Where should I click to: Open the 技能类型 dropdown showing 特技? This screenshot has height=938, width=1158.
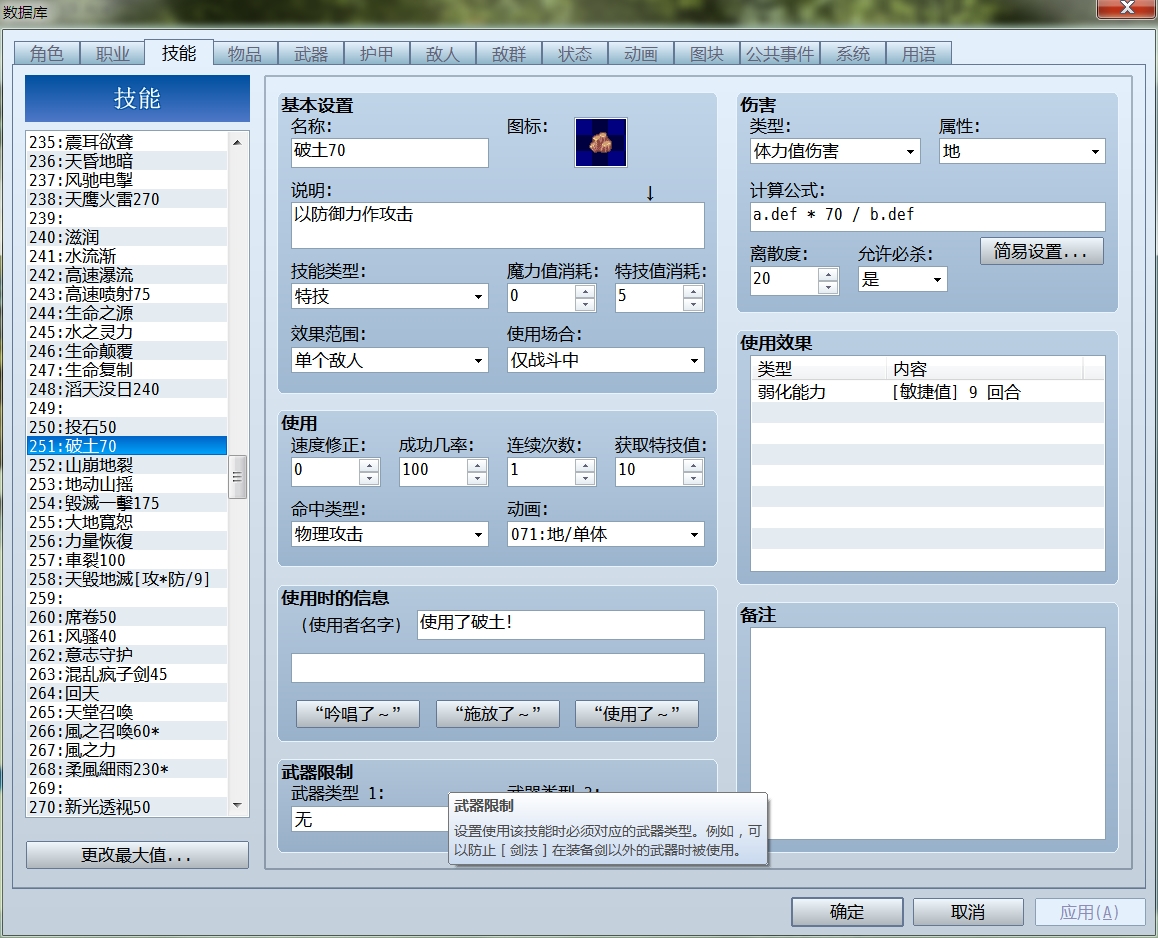(x=389, y=296)
